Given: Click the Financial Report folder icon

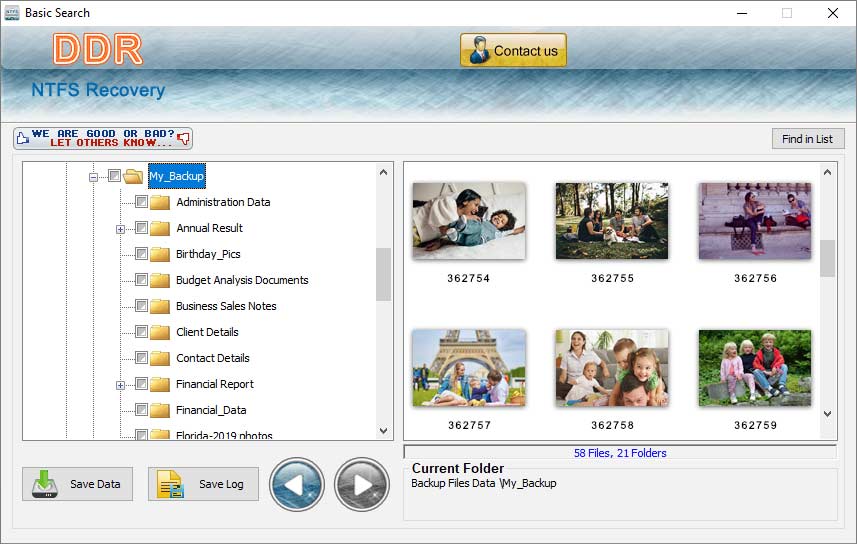Looking at the screenshot, I should click(x=160, y=384).
